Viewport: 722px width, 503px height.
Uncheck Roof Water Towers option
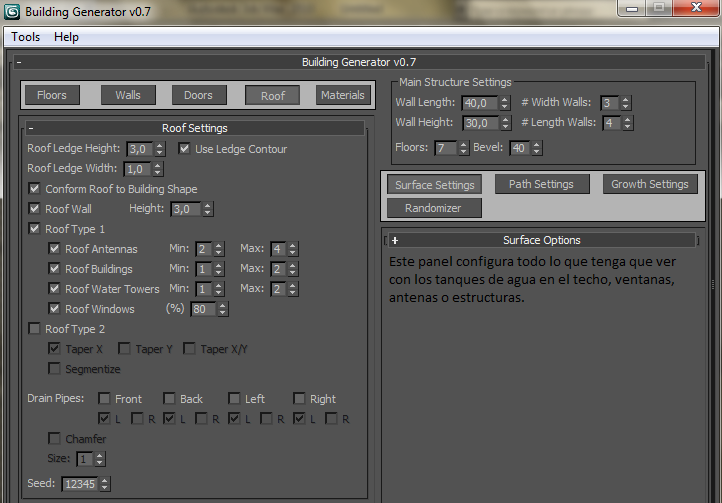[x=55, y=289]
